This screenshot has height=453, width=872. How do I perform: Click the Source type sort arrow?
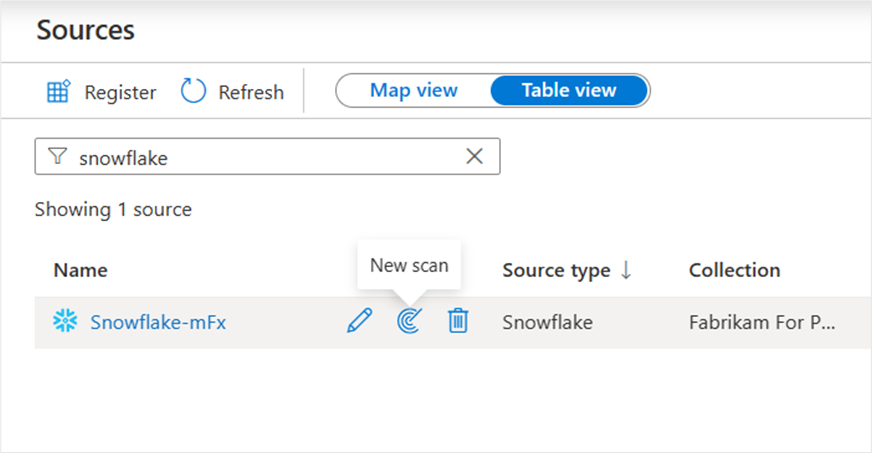coord(626,270)
